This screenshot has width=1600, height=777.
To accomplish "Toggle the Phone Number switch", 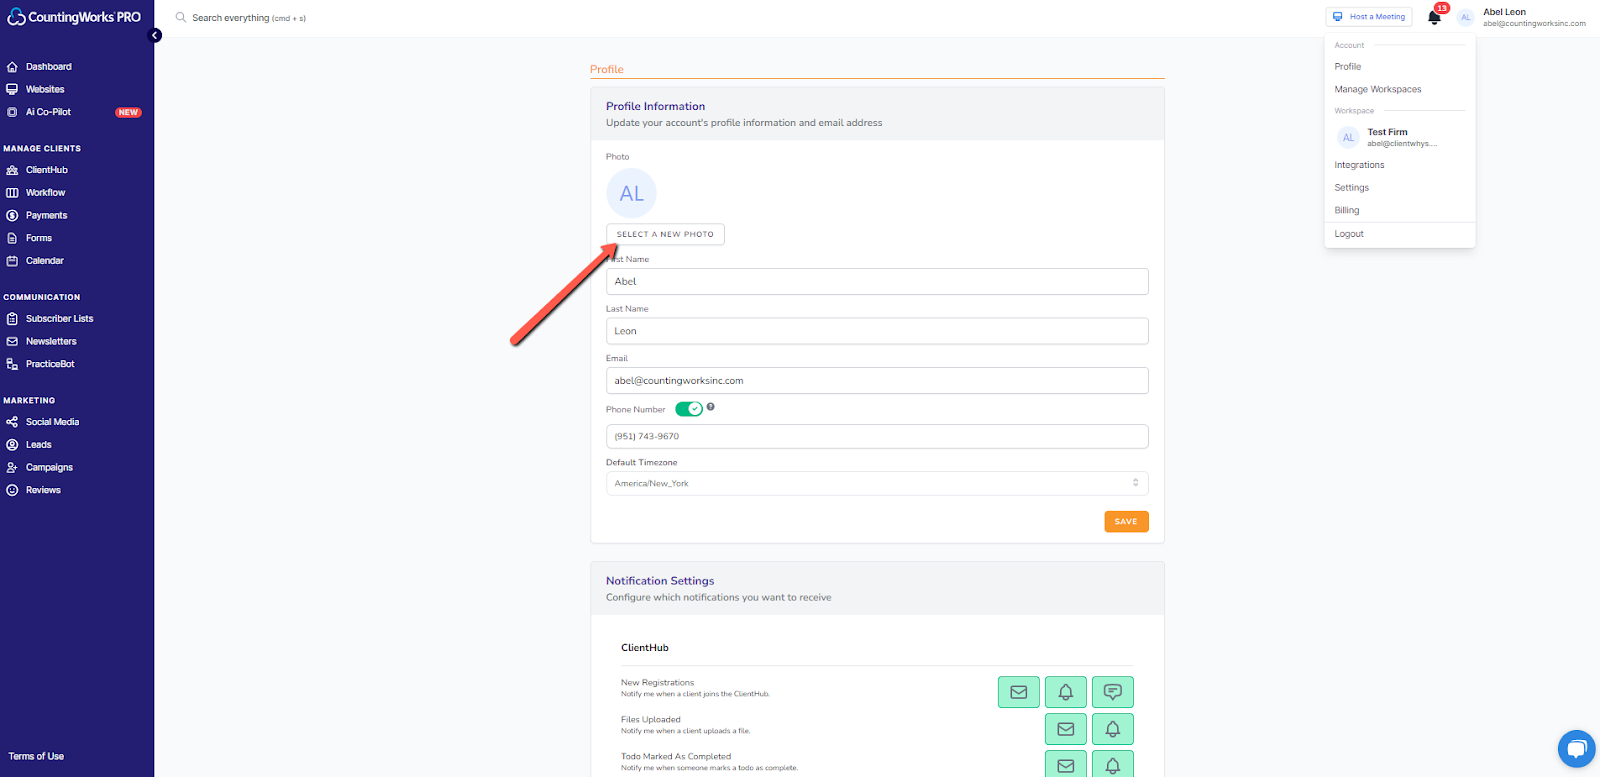I will (x=689, y=409).
